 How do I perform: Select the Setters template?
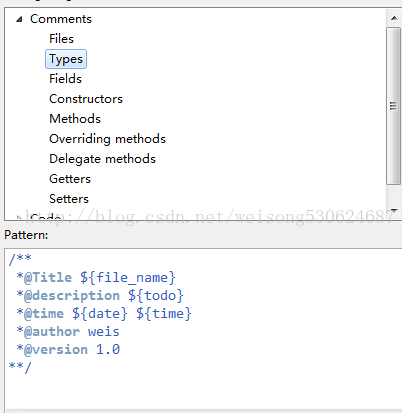click(69, 199)
